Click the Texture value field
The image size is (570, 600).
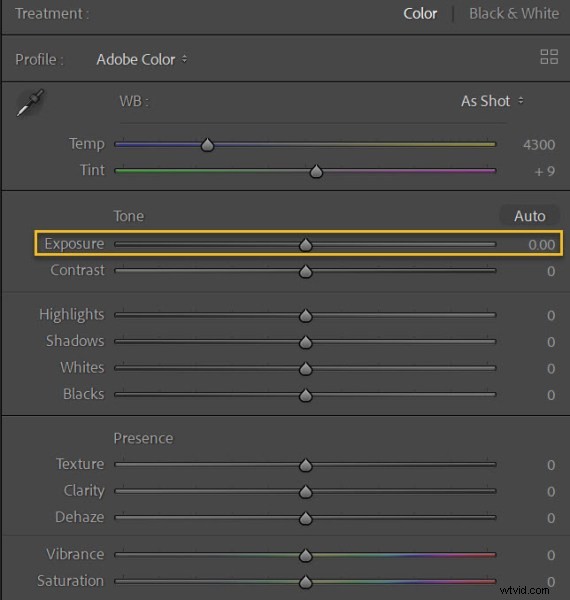tap(551, 465)
